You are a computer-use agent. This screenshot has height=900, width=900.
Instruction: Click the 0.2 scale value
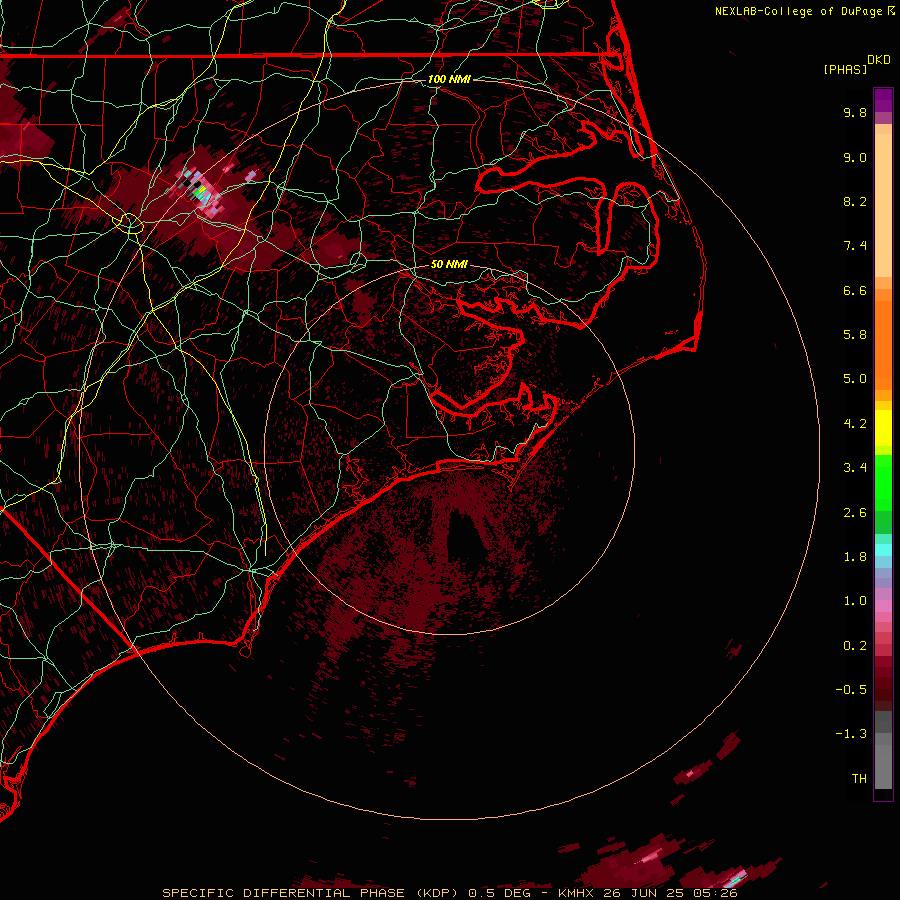coord(855,646)
